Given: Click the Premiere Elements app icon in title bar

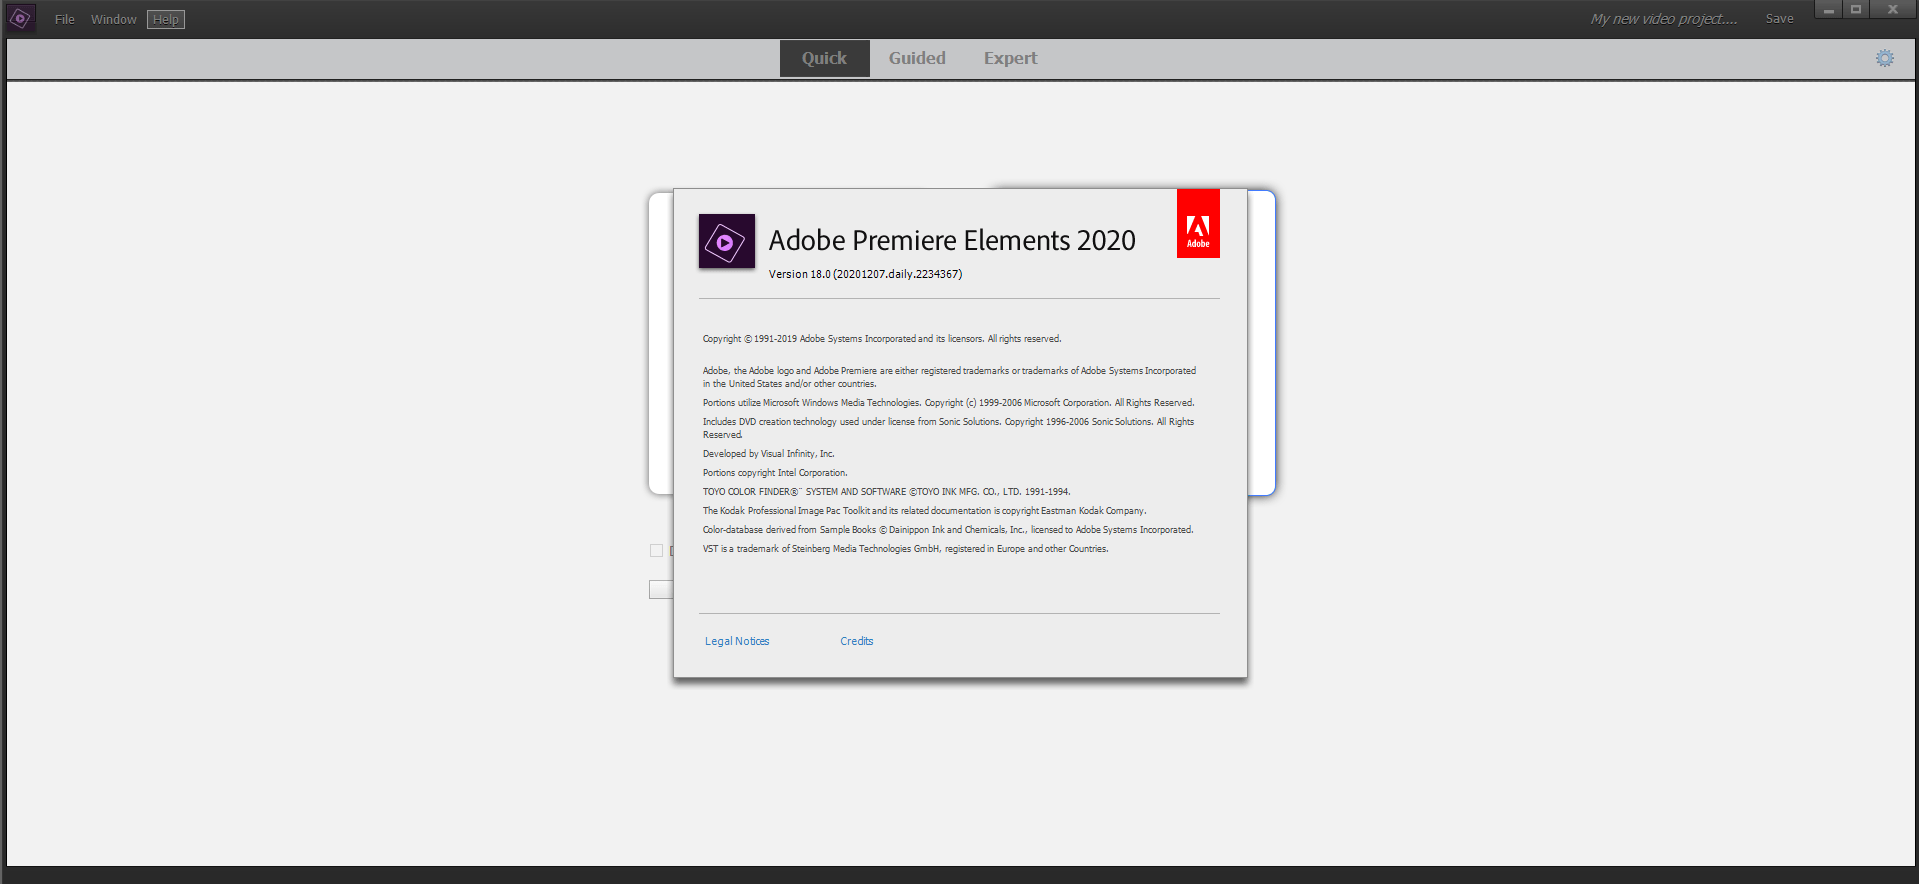Looking at the screenshot, I should (x=21, y=18).
